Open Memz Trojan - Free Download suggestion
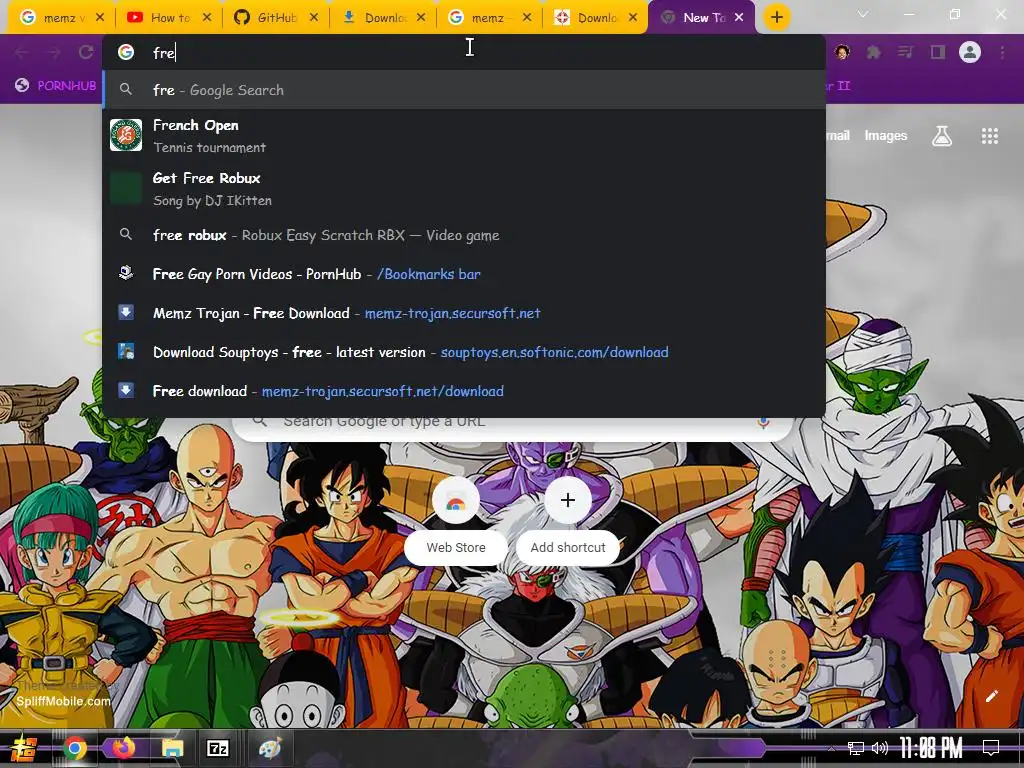 click(464, 313)
